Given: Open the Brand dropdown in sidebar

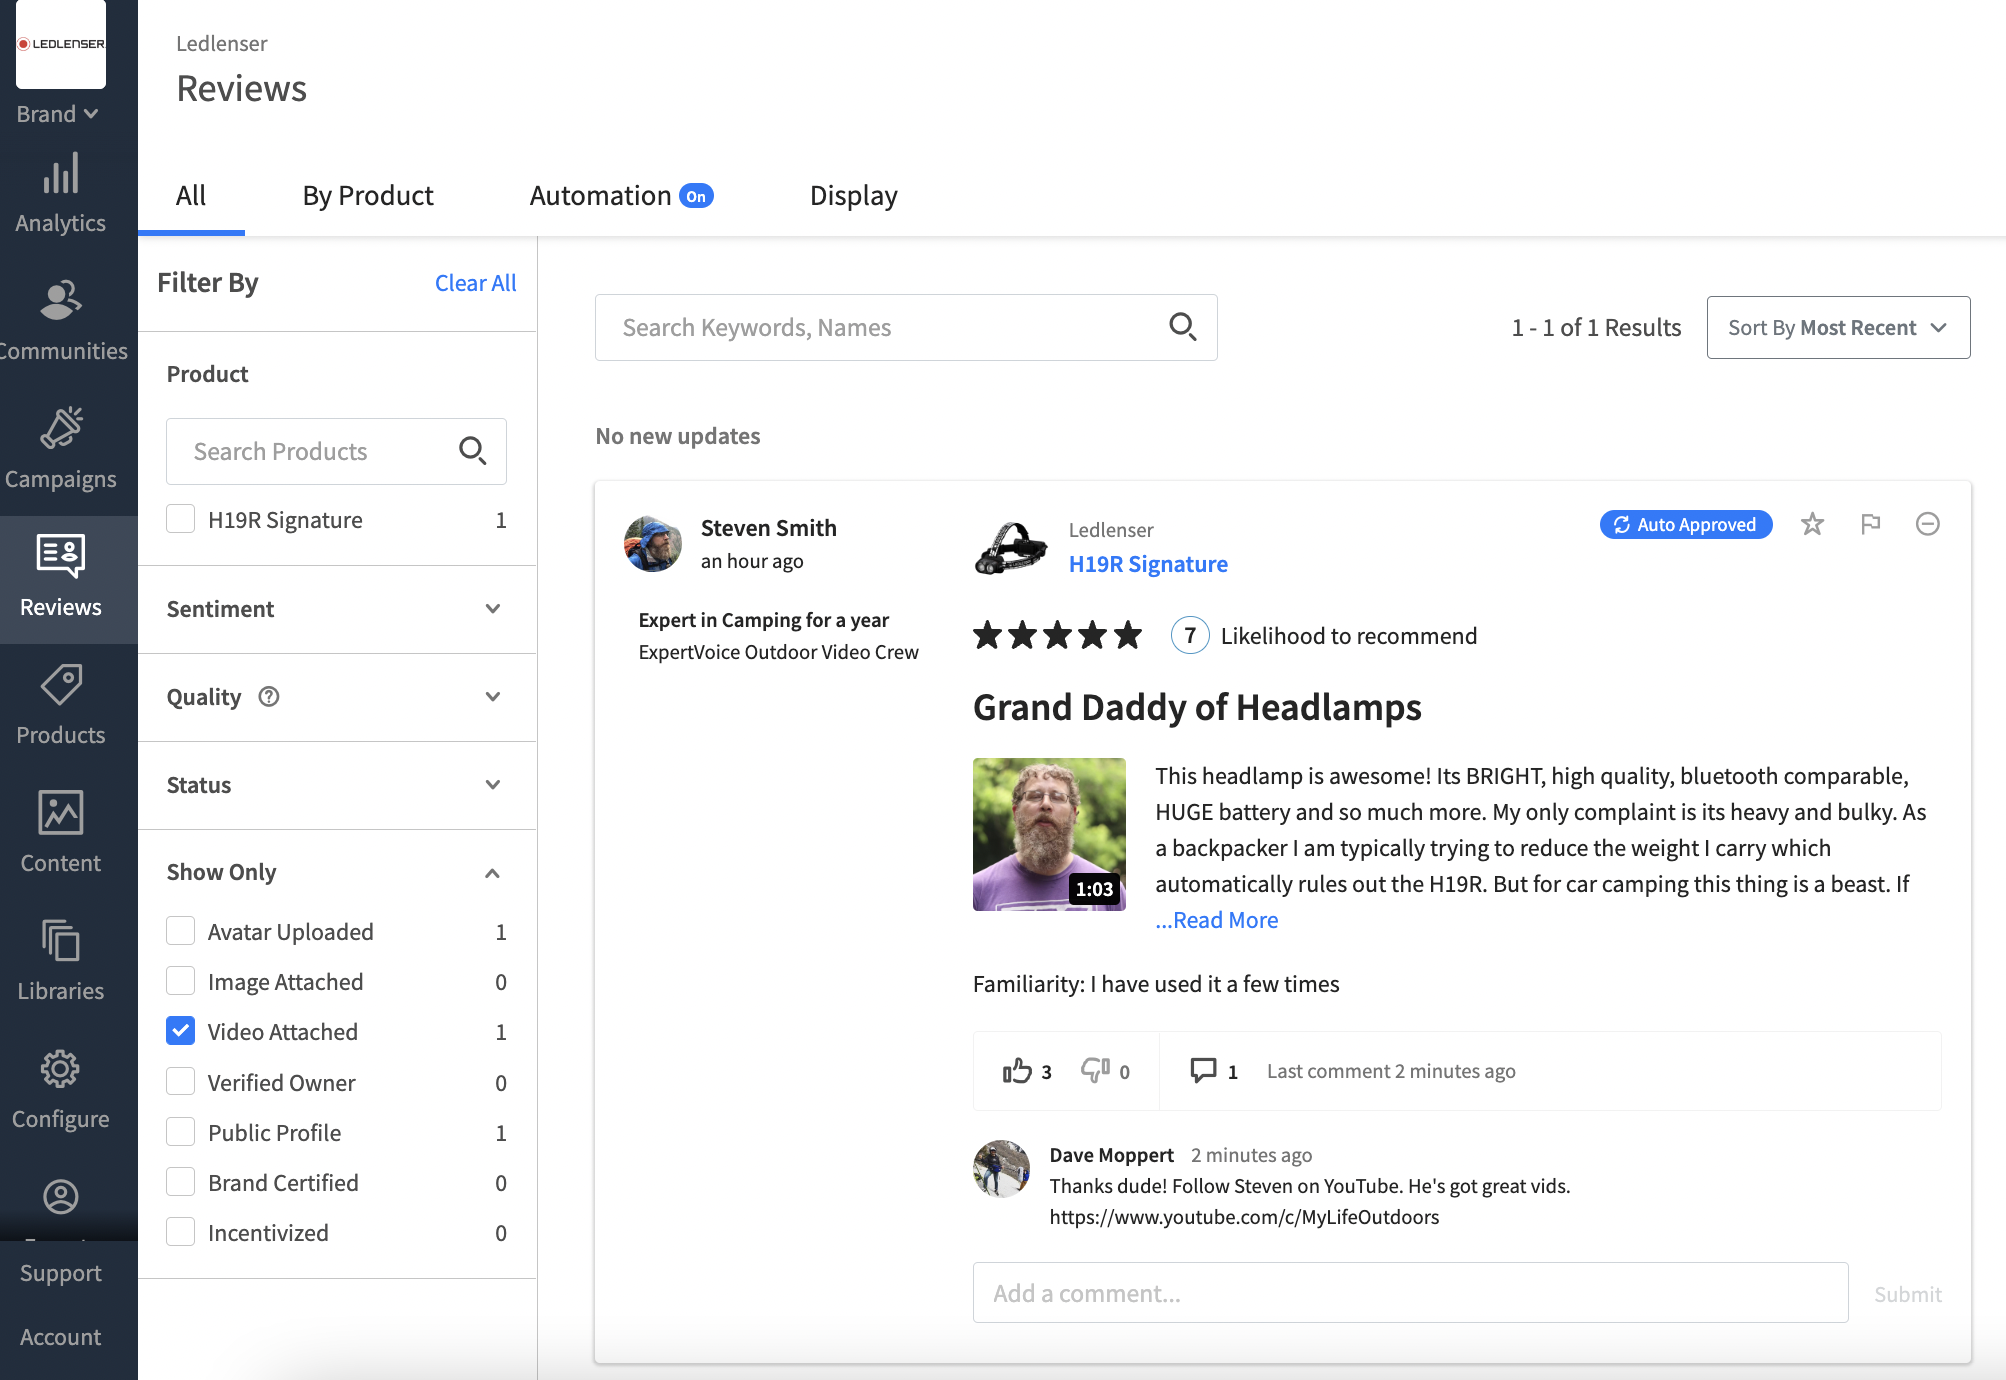Looking at the screenshot, I should click(57, 114).
